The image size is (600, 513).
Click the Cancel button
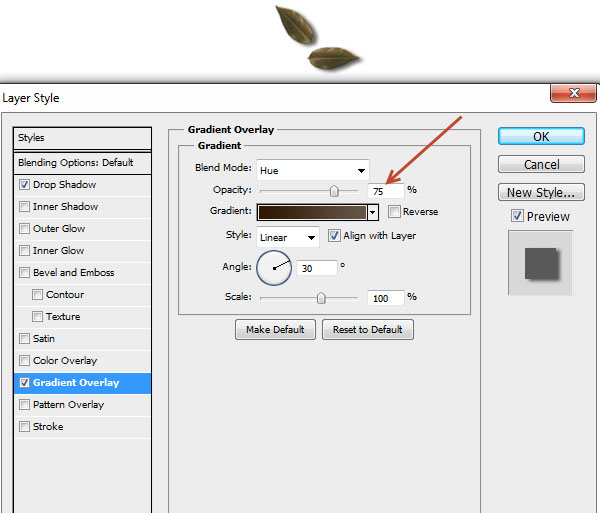(x=541, y=164)
